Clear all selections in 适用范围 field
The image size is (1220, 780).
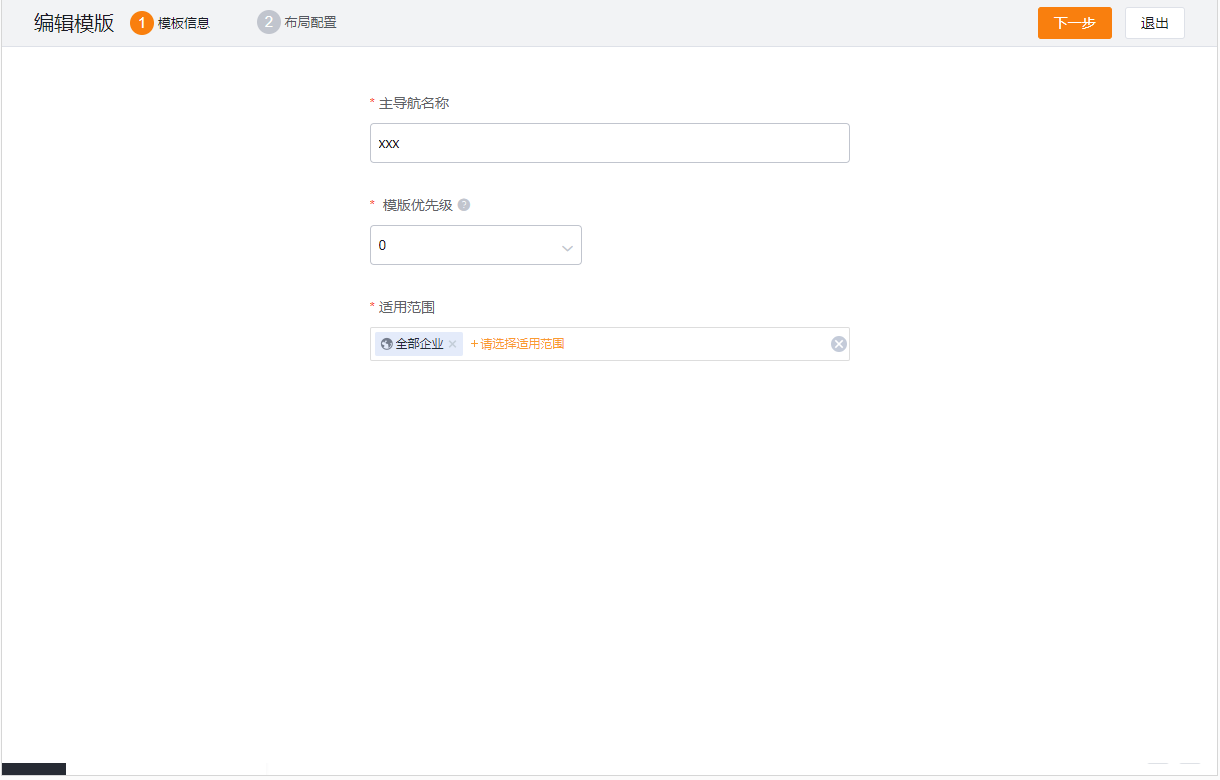click(x=839, y=344)
